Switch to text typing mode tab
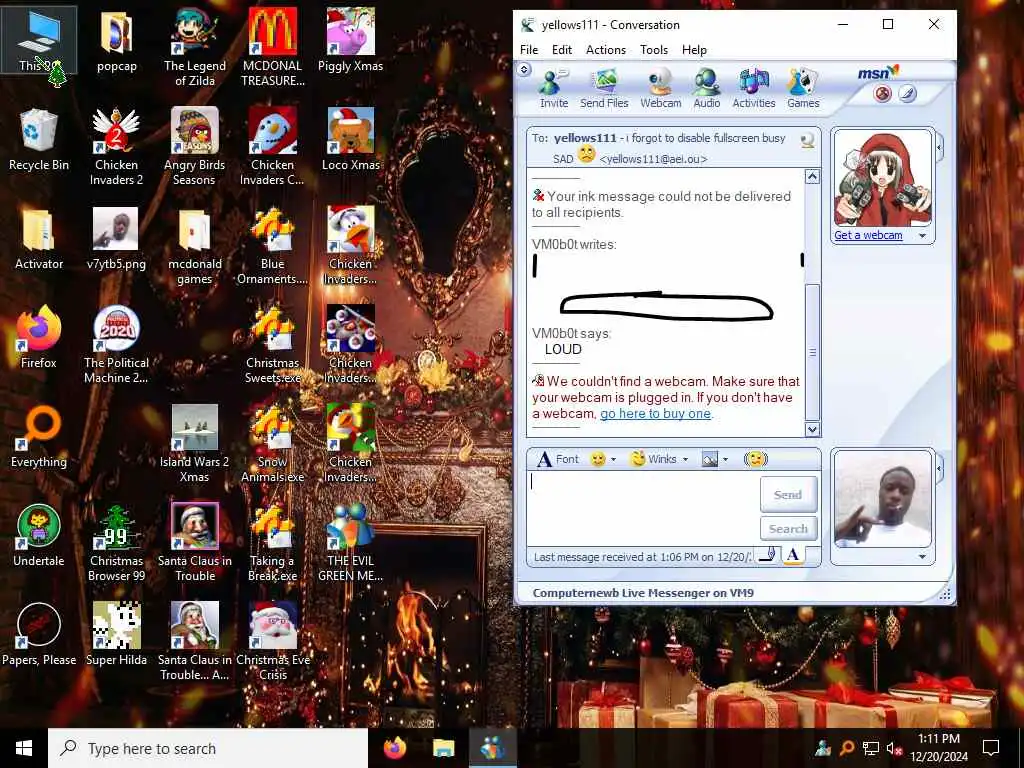Image resolution: width=1024 pixels, height=768 pixels. coord(793,555)
